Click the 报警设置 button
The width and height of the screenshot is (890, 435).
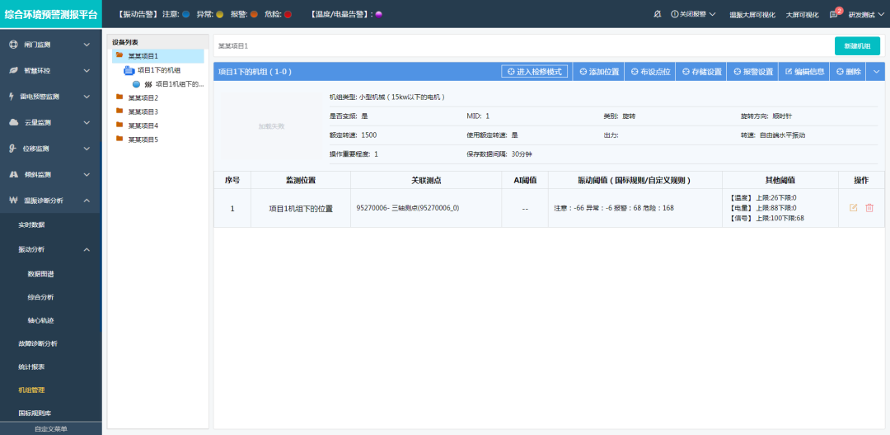point(753,72)
